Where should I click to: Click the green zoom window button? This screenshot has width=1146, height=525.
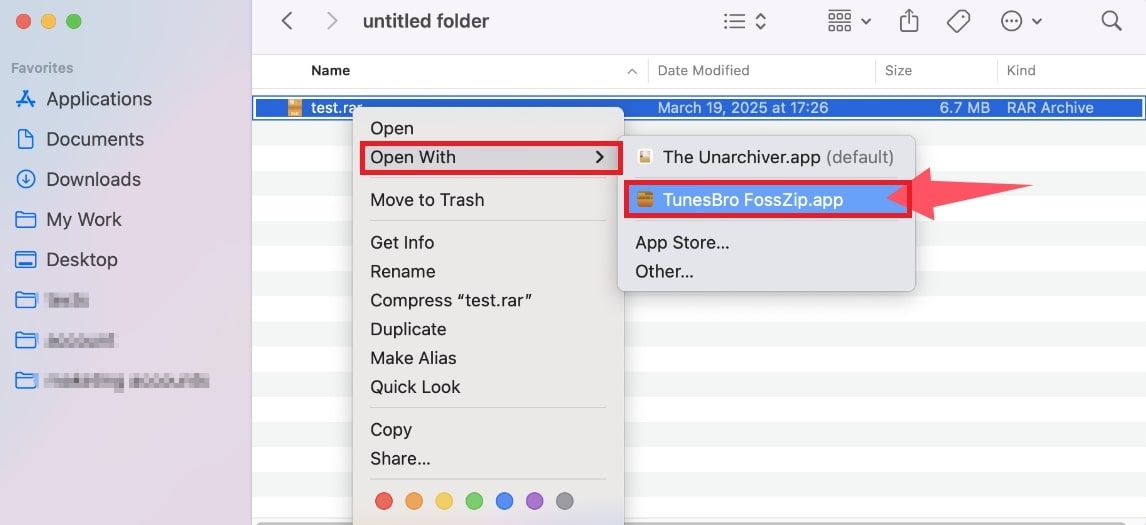[73, 21]
